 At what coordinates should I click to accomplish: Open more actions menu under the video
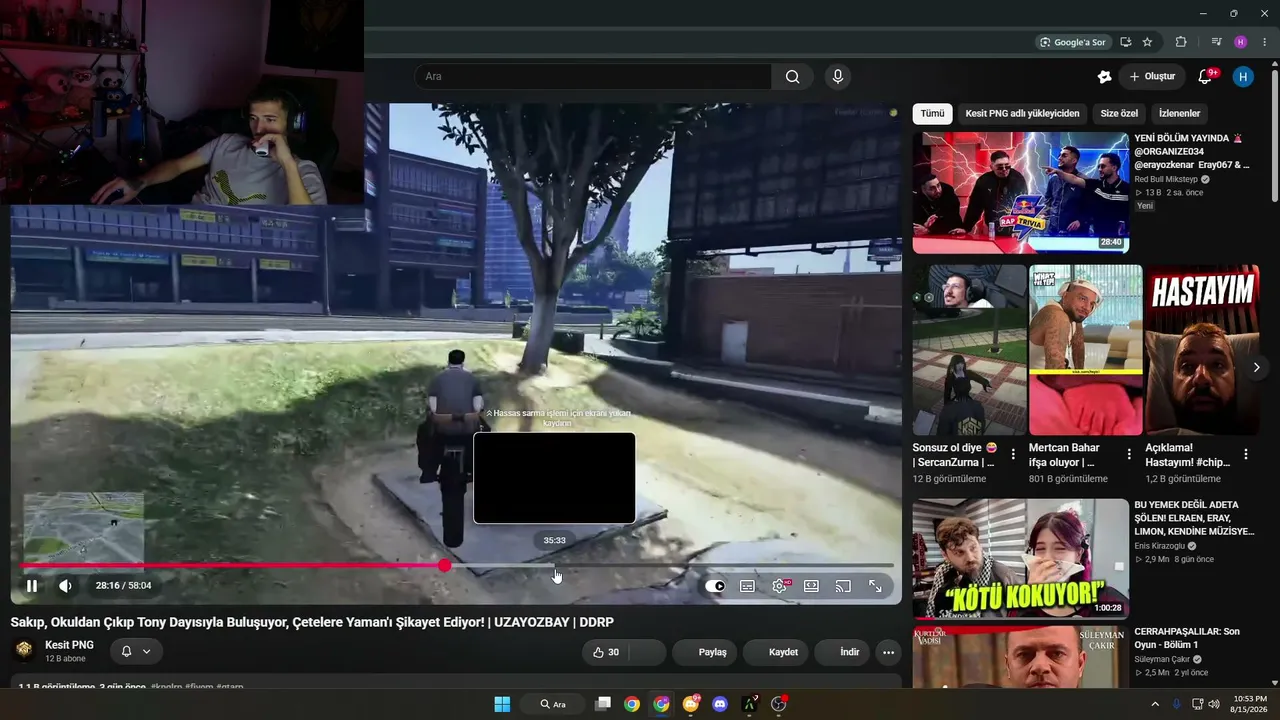[888, 652]
